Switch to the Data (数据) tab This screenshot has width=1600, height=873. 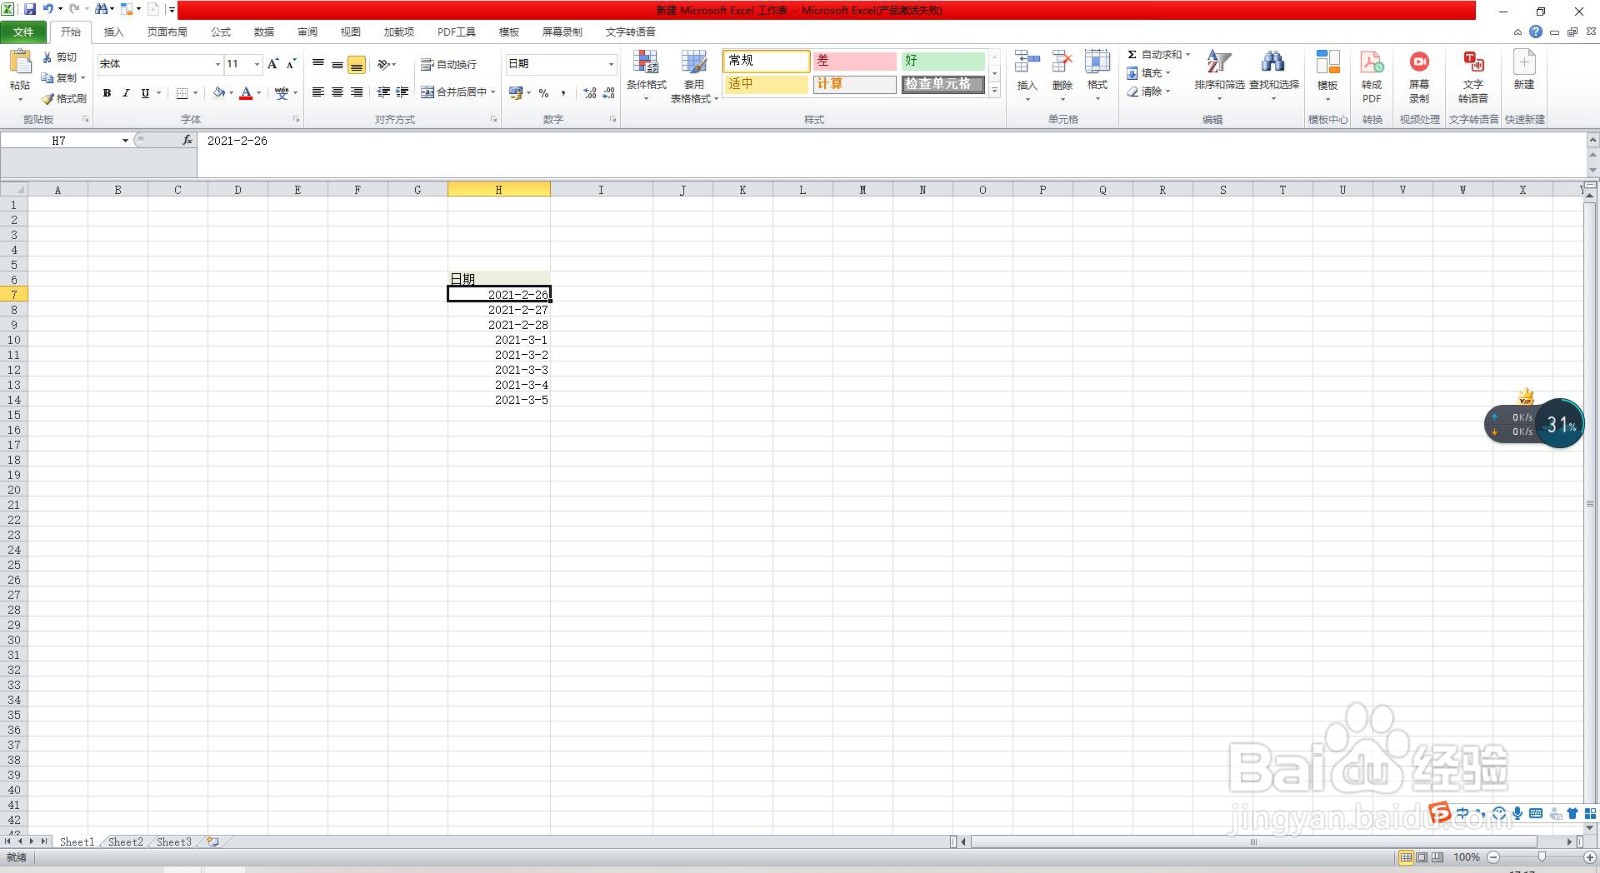point(264,32)
